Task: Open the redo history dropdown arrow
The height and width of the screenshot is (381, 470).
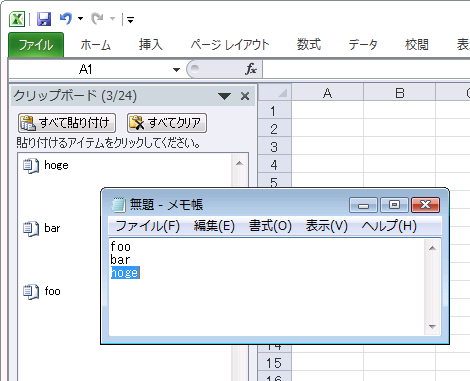Action: pyautogui.click(x=112, y=19)
